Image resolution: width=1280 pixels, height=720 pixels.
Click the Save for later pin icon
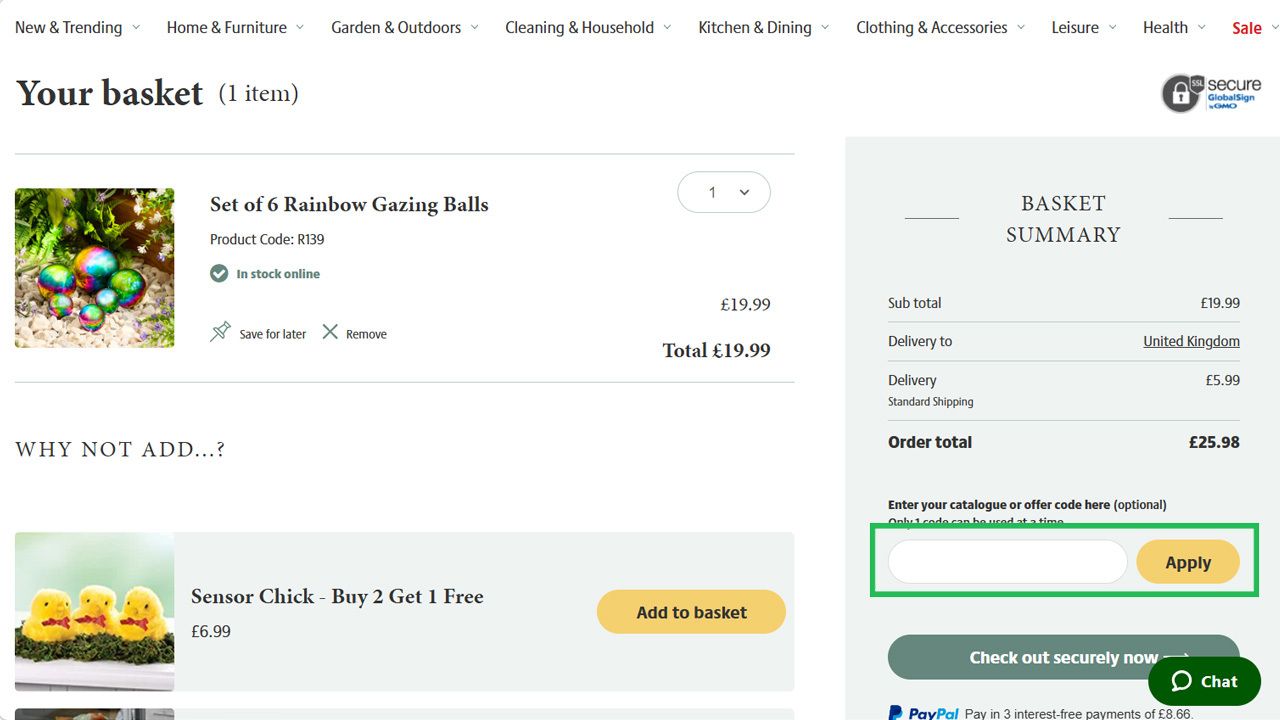click(221, 331)
